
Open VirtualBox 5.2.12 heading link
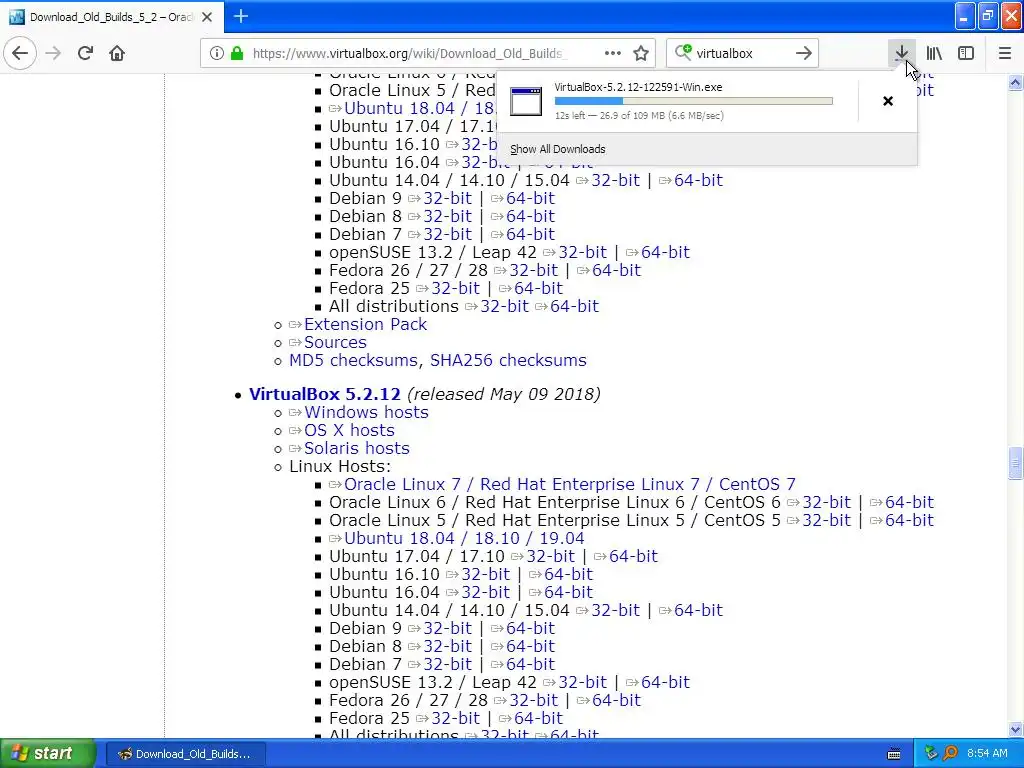pos(325,394)
